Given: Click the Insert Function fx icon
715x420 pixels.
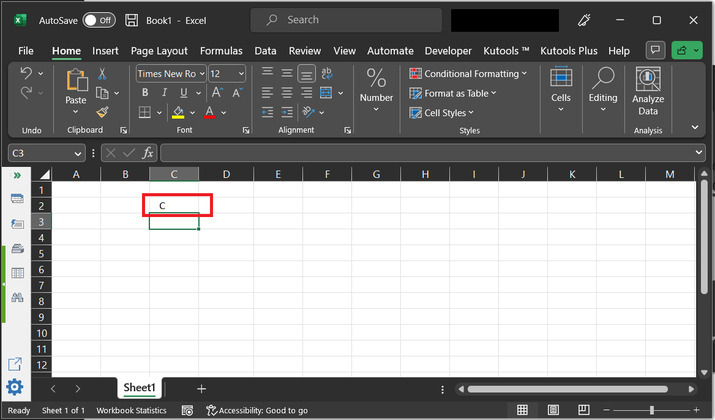Looking at the screenshot, I should coord(147,153).
